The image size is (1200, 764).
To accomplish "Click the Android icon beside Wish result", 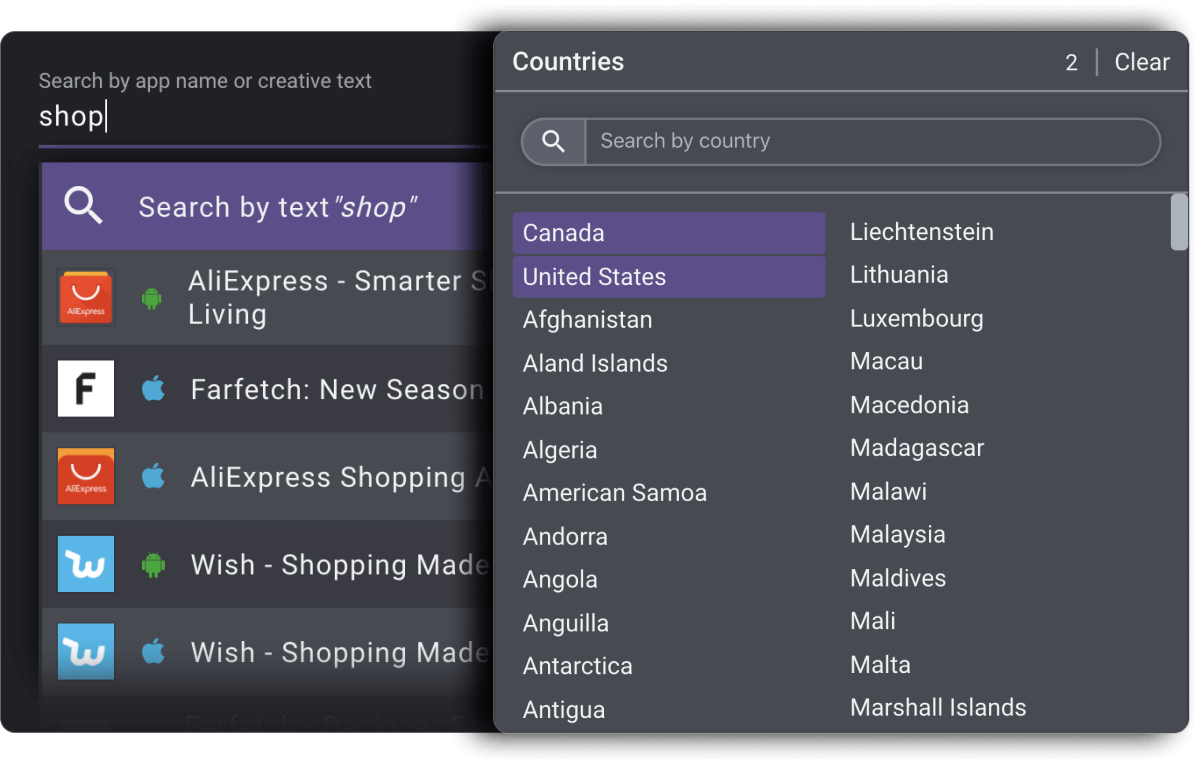I will tap(153, 565).
